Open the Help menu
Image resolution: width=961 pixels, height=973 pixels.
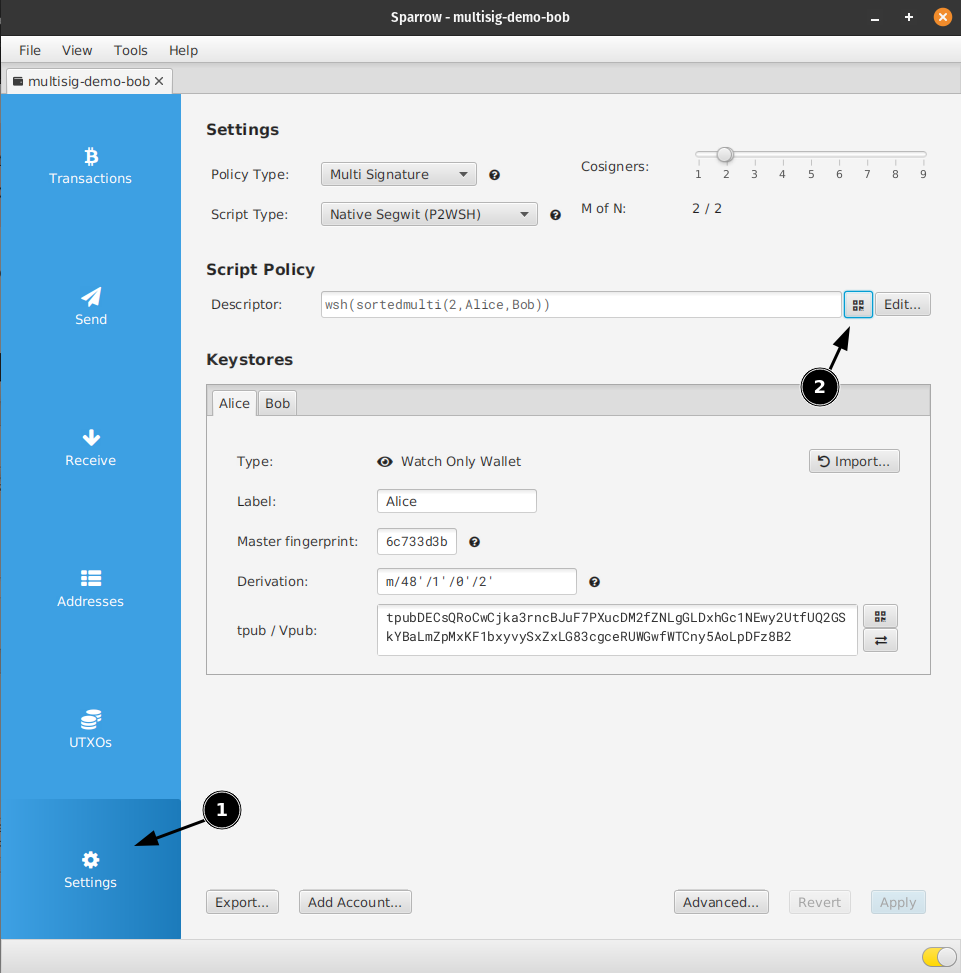[183, 50]
